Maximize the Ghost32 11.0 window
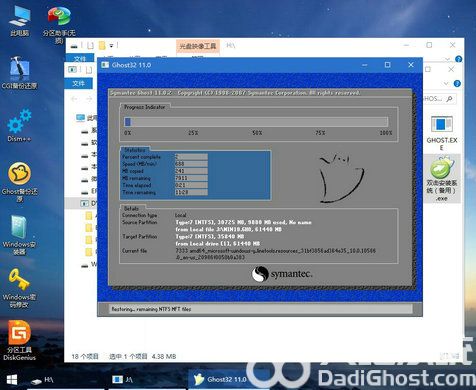The width and height of the screenshot is (476, 390). 388,65
